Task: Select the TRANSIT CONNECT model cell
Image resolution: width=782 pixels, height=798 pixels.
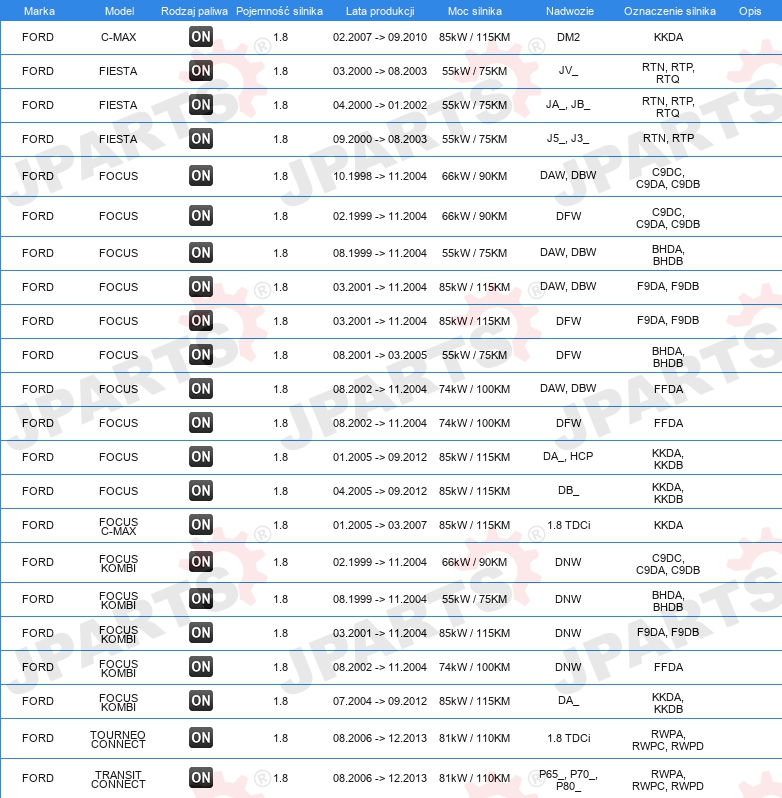Action: point(118,779)
